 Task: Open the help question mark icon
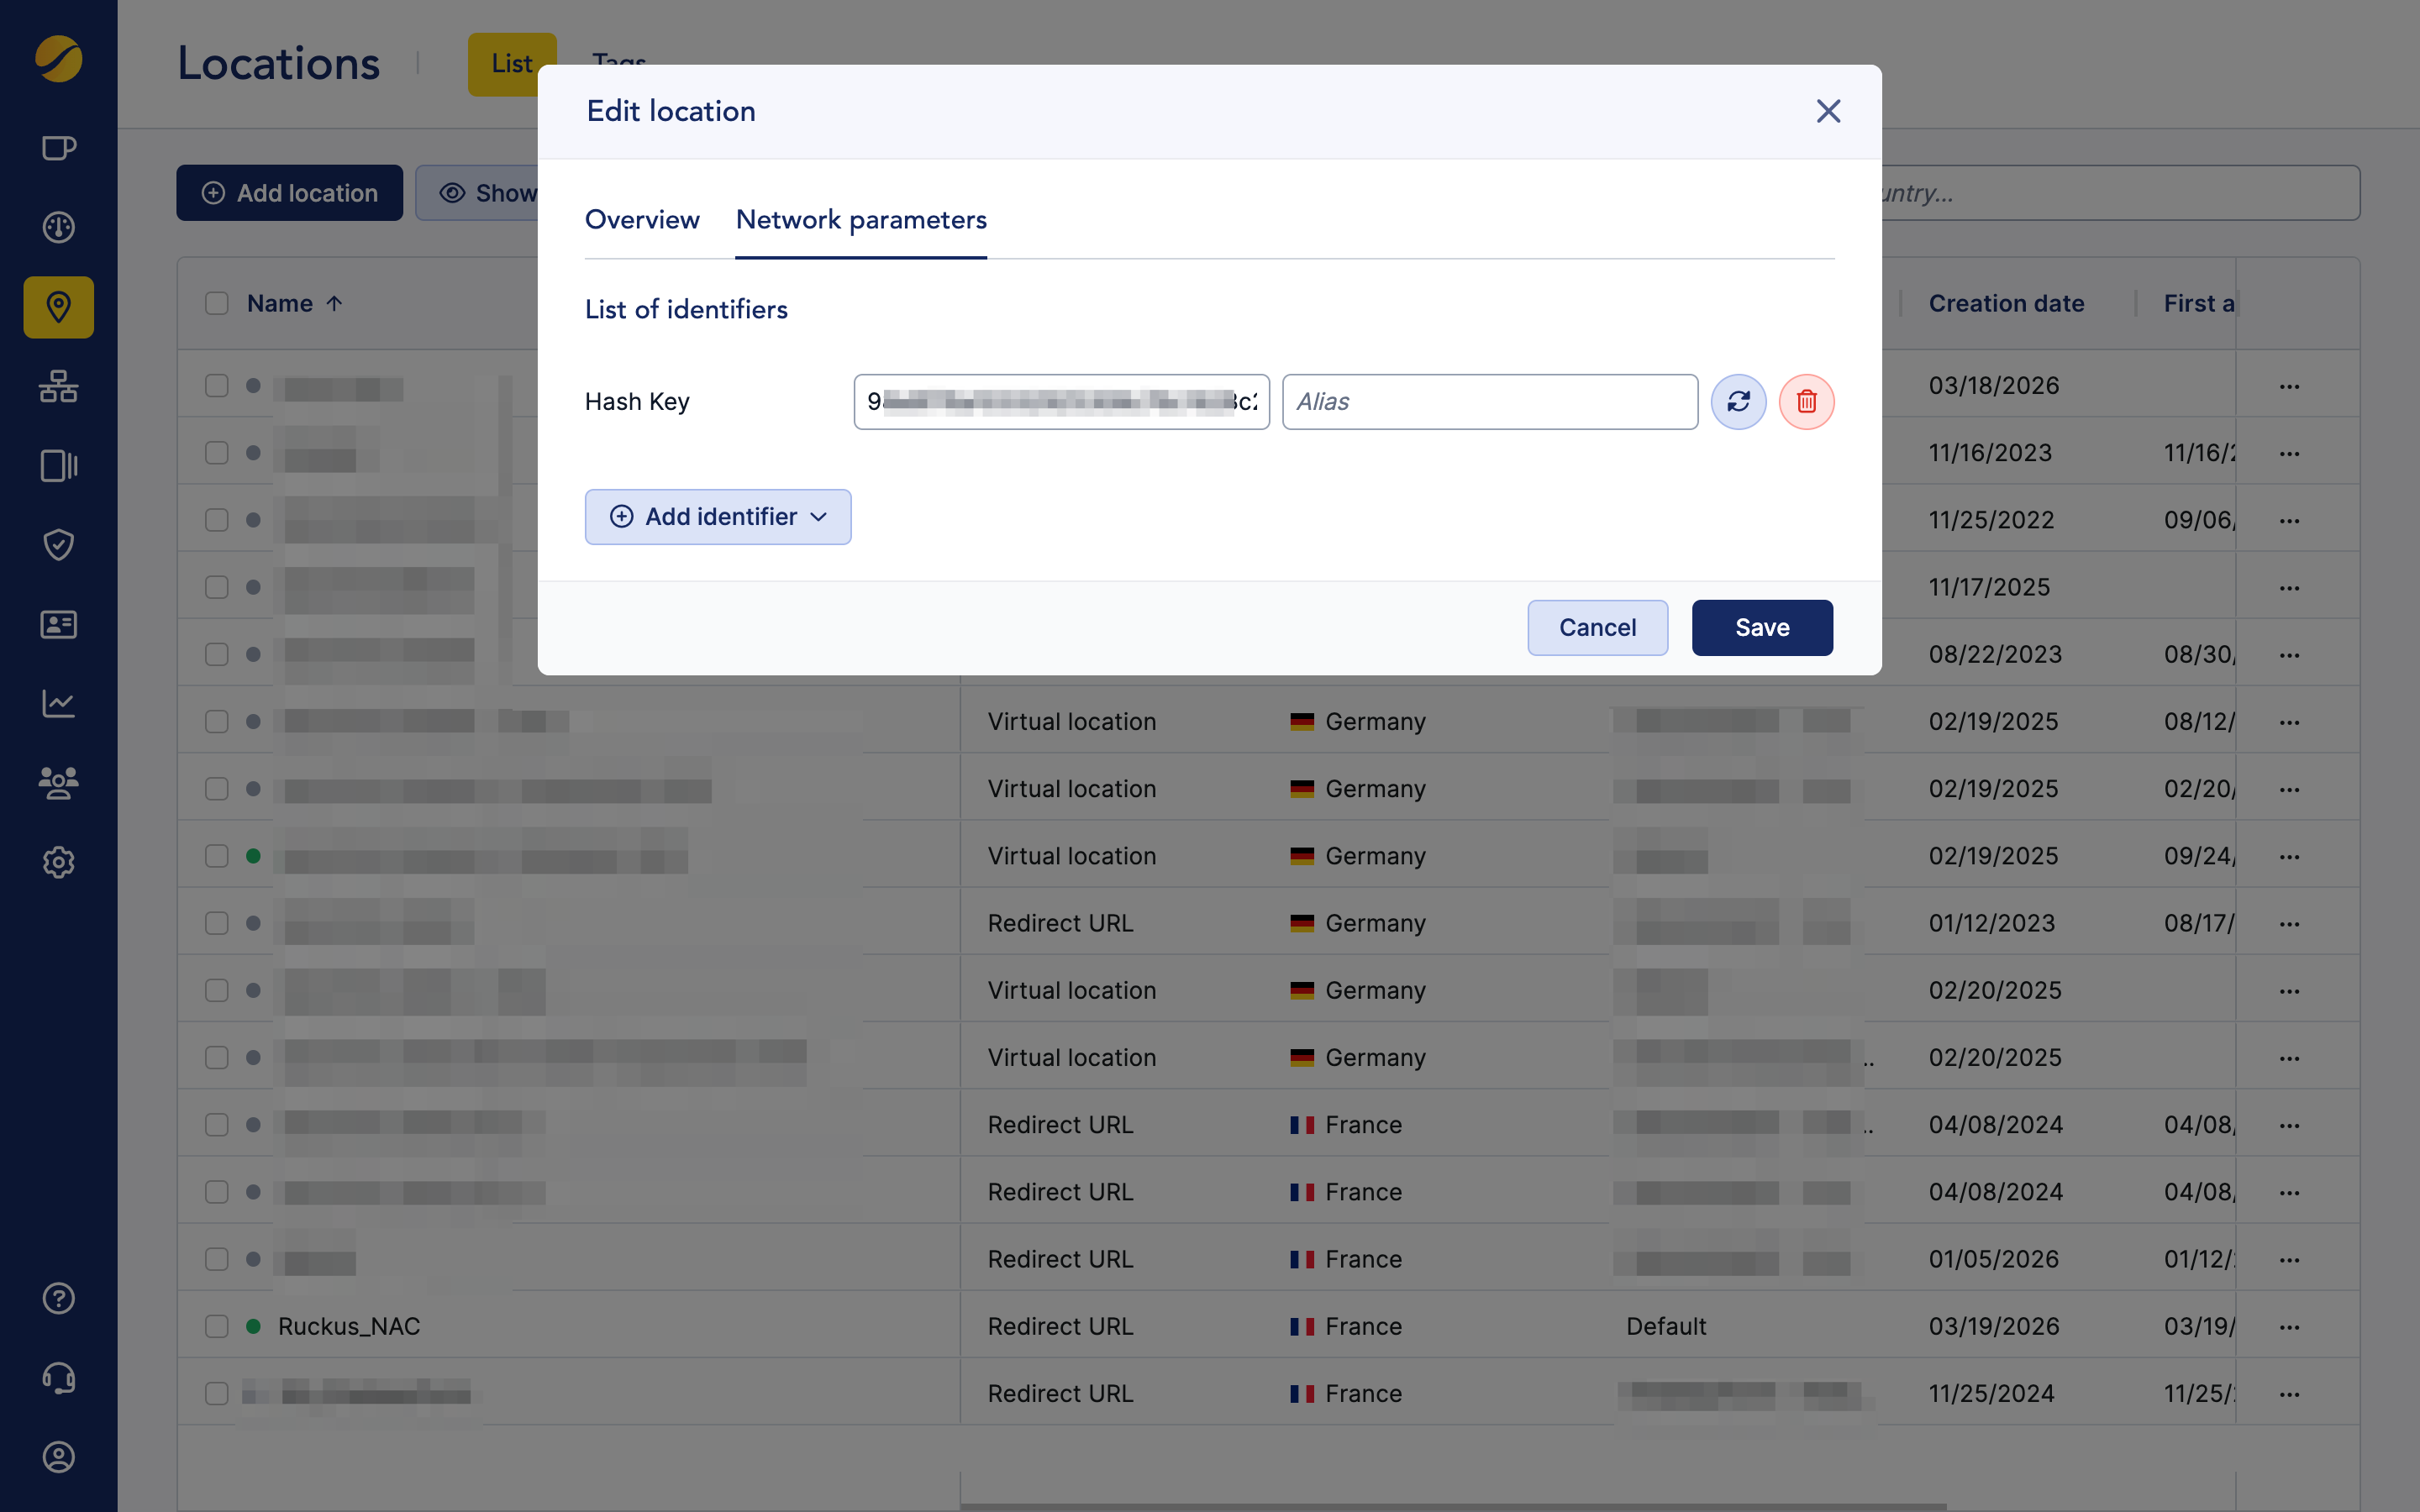pyautogui.click(x=58, y=1298)
